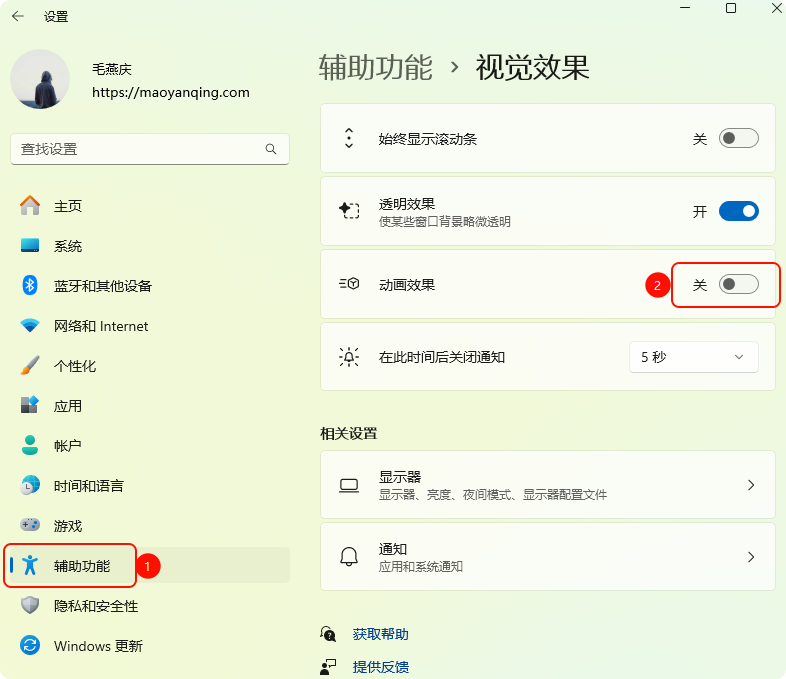
Task: Click the 个性化 paintbrush icon
Action: pyautogui.click(x=30, y=366)
